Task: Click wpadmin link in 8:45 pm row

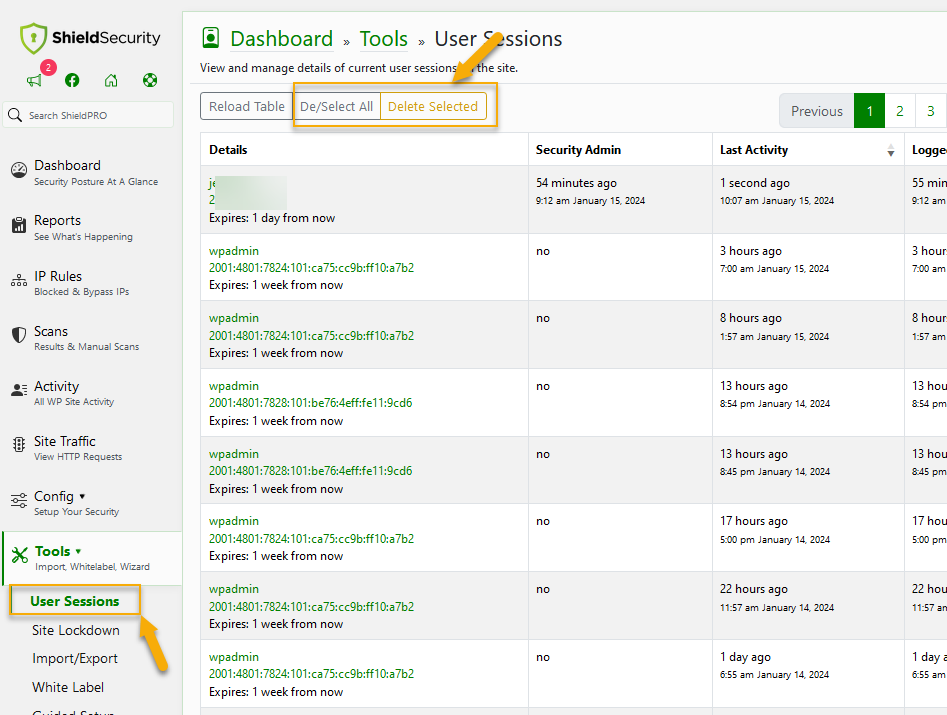Action: pos(234,454)
